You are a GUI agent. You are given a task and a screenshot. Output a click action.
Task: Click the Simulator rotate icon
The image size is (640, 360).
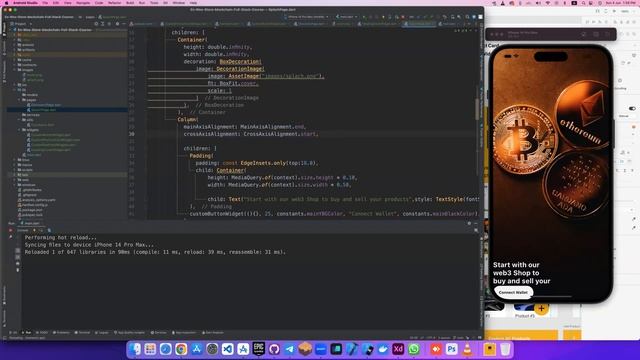[x=608, y=34]
